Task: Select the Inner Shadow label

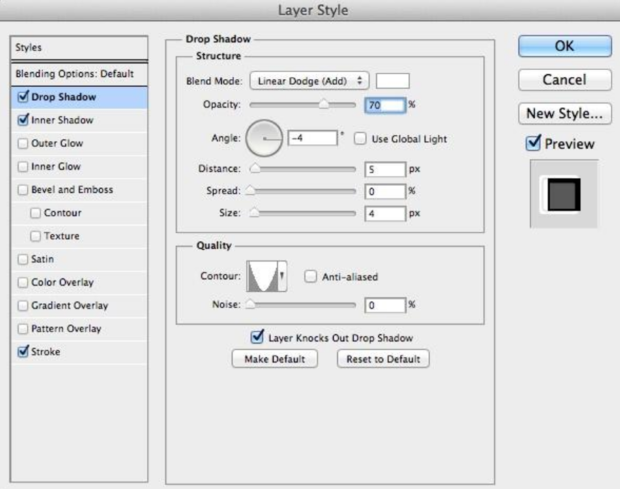Action: pos(62,120)
